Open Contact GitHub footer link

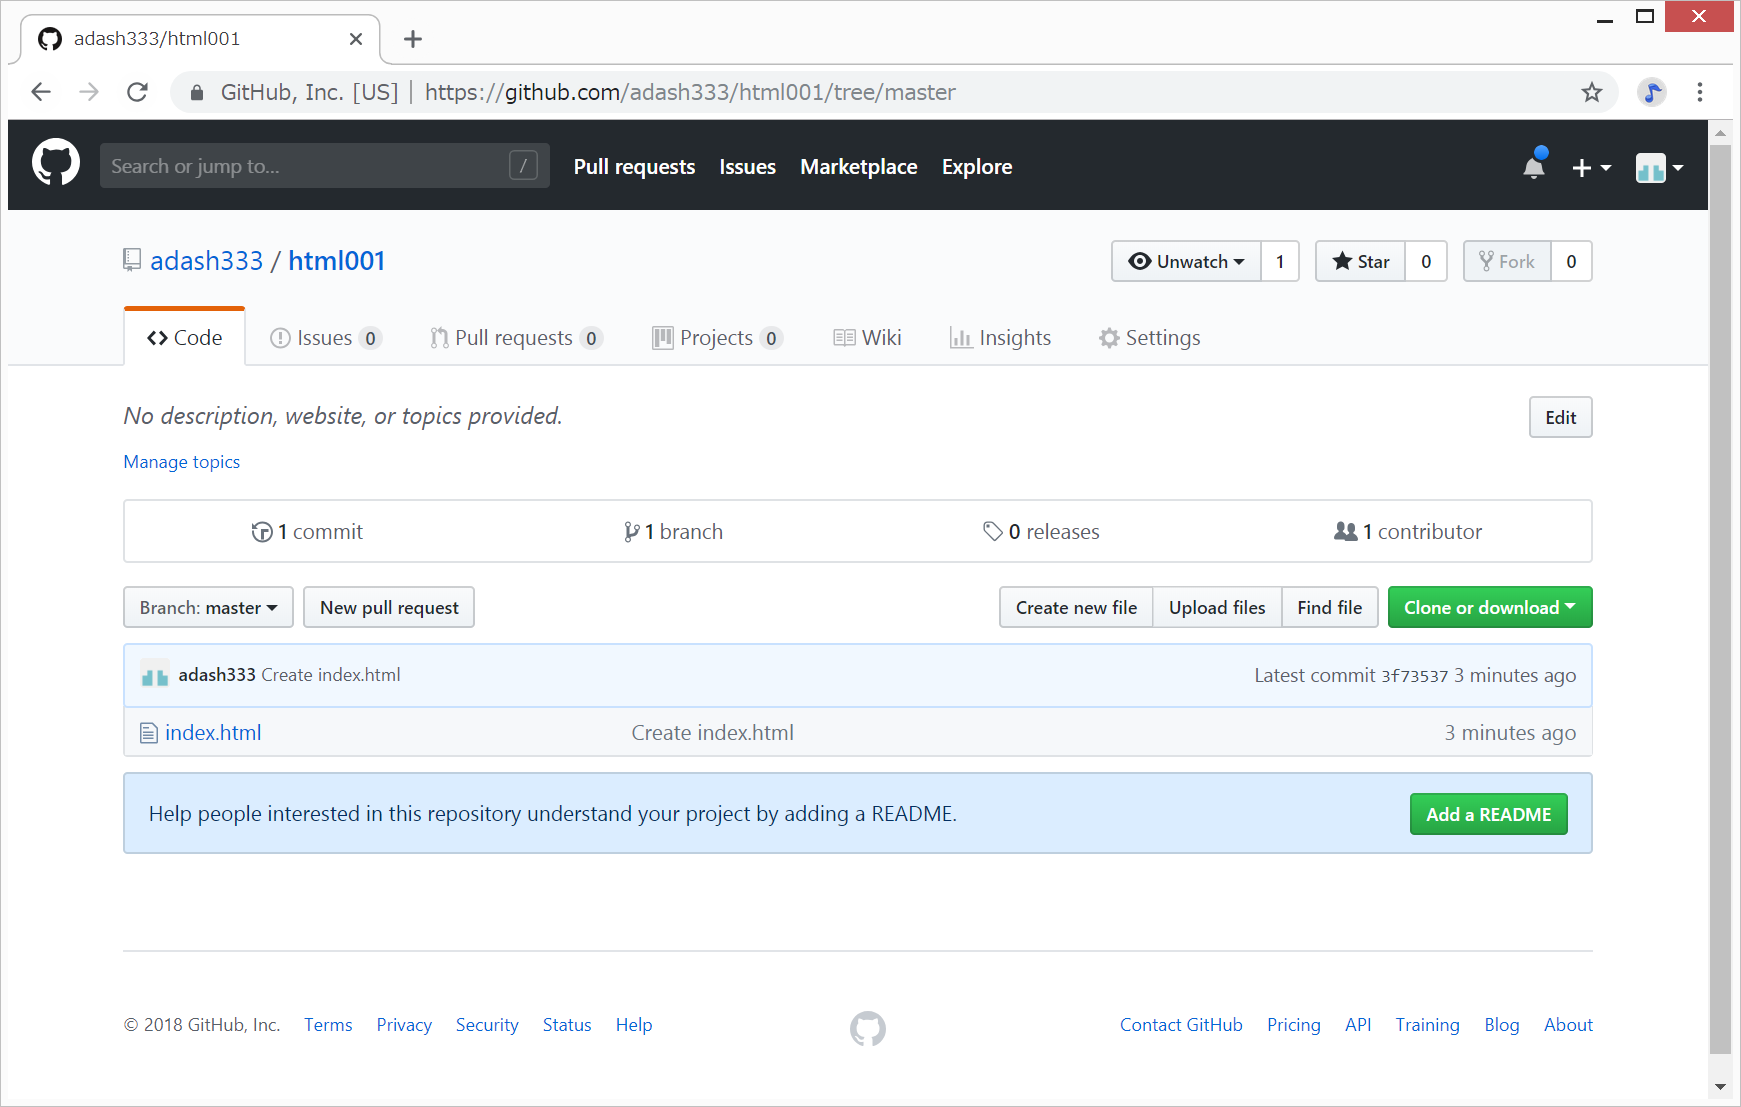point(1181,1025)
